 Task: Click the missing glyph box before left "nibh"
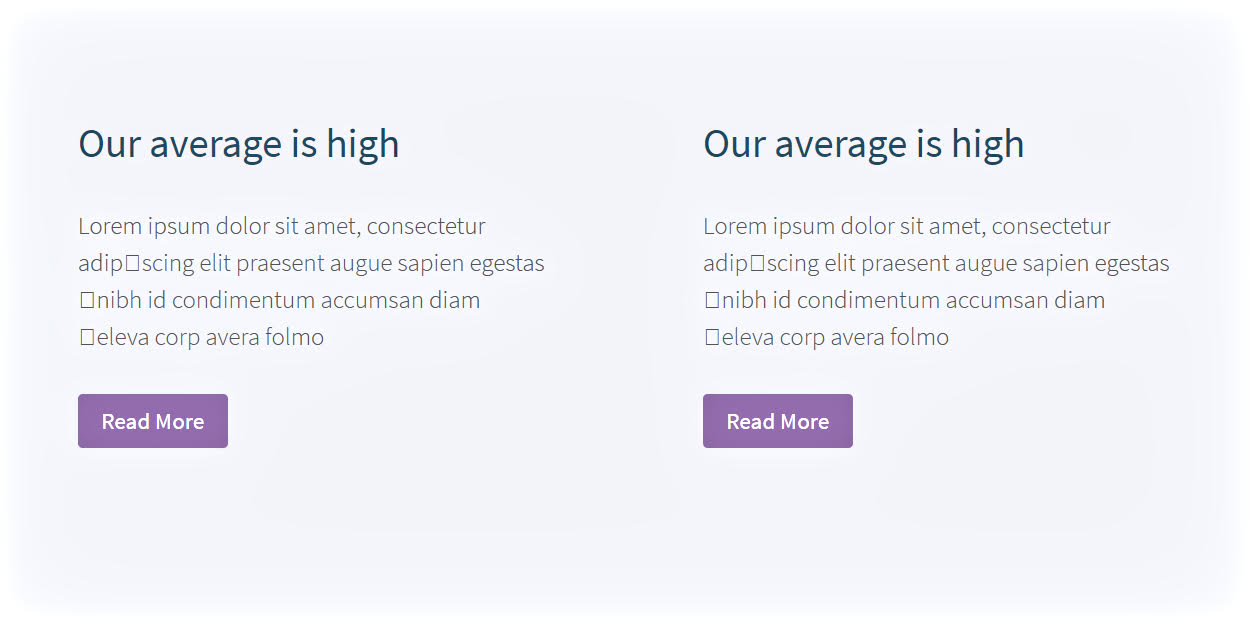87,301
